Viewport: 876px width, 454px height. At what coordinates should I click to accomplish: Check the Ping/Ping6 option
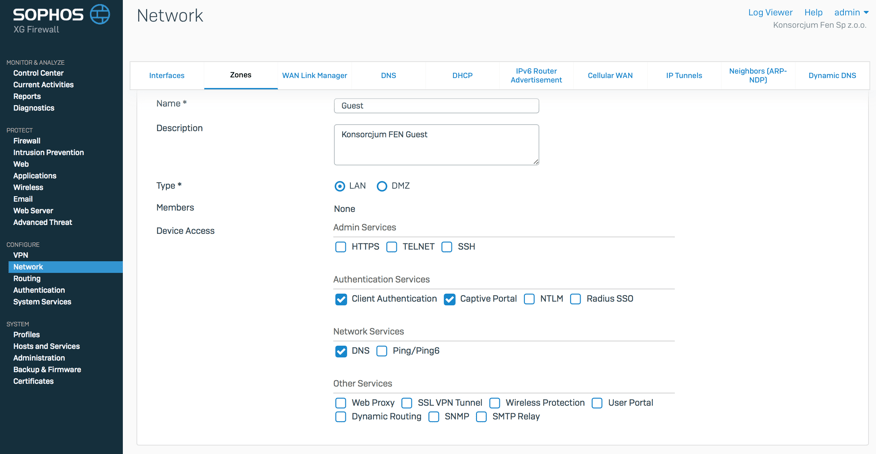(x=382, y=351)
